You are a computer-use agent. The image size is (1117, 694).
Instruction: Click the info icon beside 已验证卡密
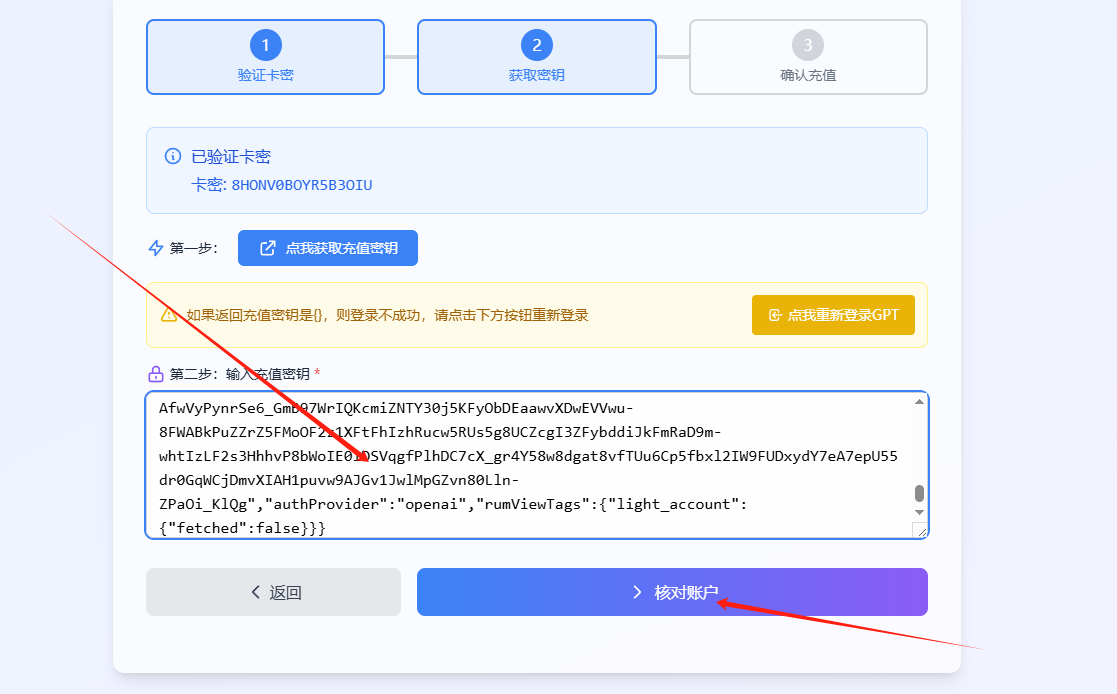pos(172,157)
